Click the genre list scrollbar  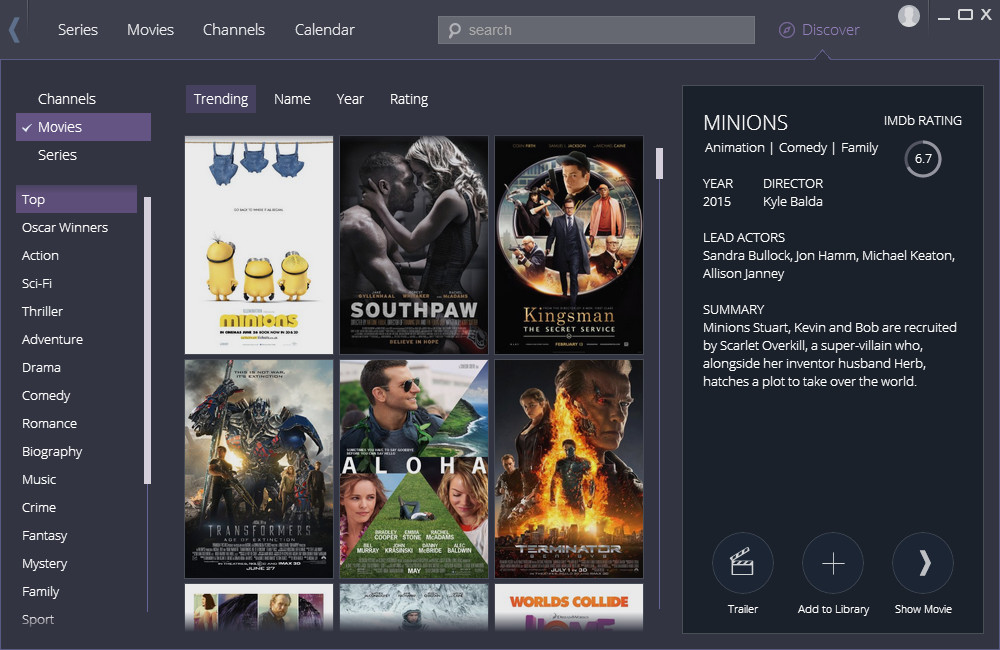pos(147,341)
